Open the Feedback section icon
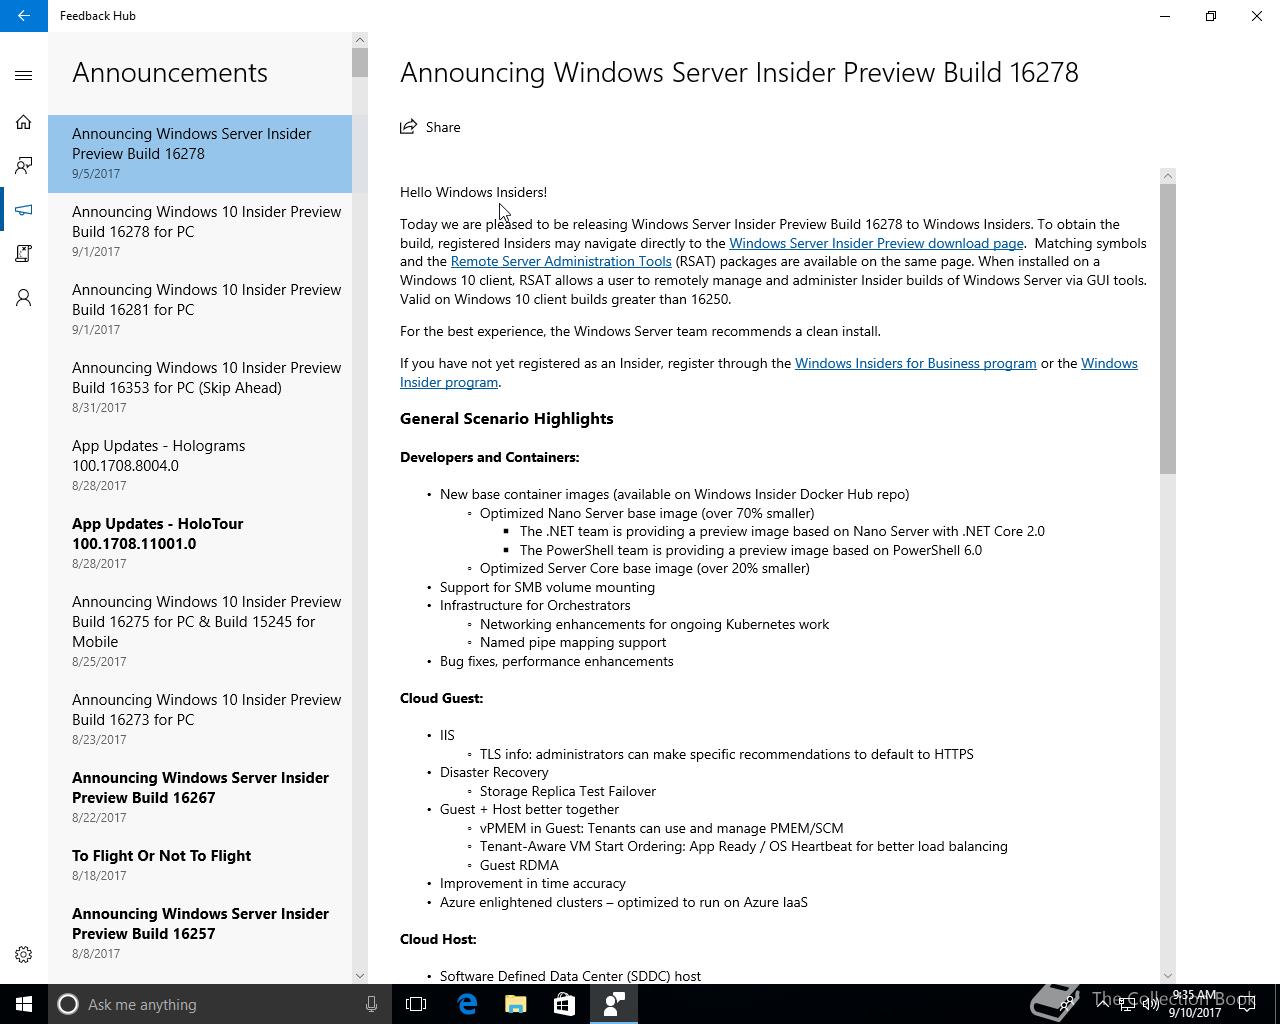Image resolution: width=1280 pixels, height=1024 pixels. pos(24,166)
